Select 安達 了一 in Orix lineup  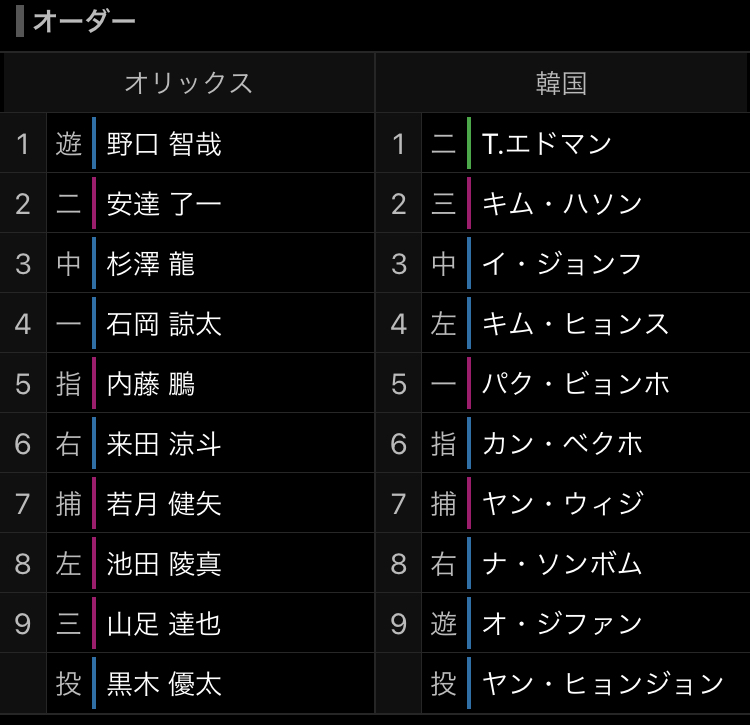click(164, 203)
